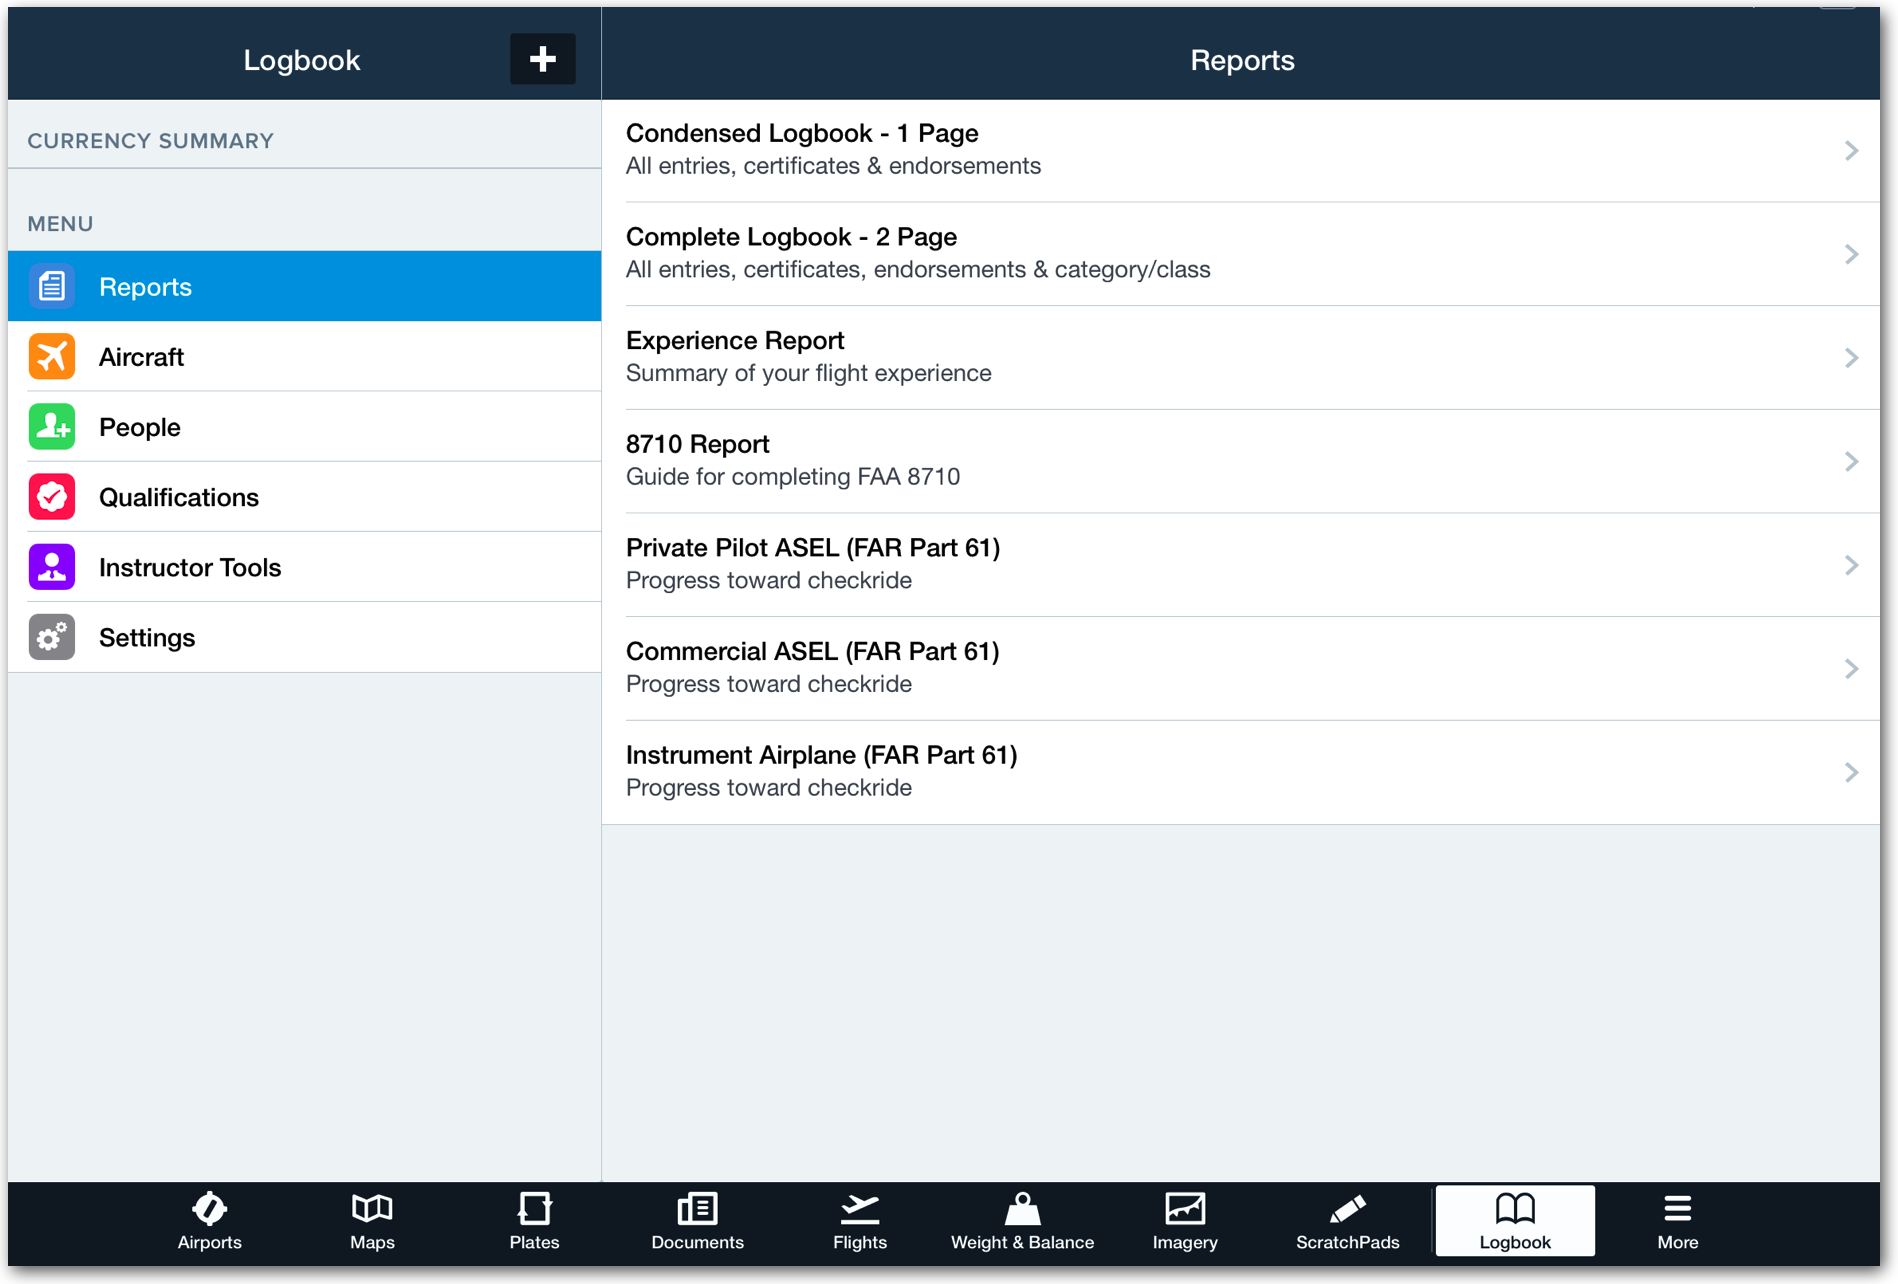Click the People icon in the sidebar
The height and width of the screenshot is (1284, 1898).
(x=51, y=426)
